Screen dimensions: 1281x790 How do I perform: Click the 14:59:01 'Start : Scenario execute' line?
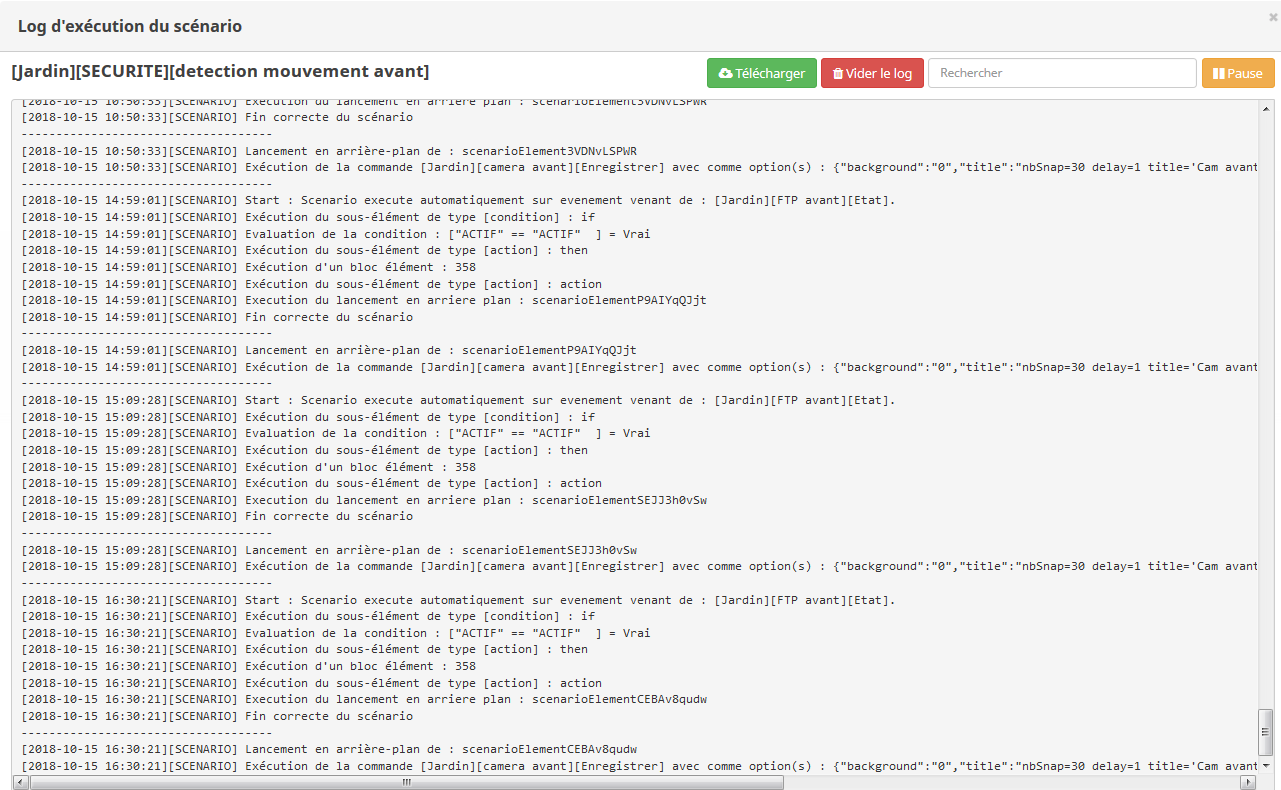(x=459, y=200)
